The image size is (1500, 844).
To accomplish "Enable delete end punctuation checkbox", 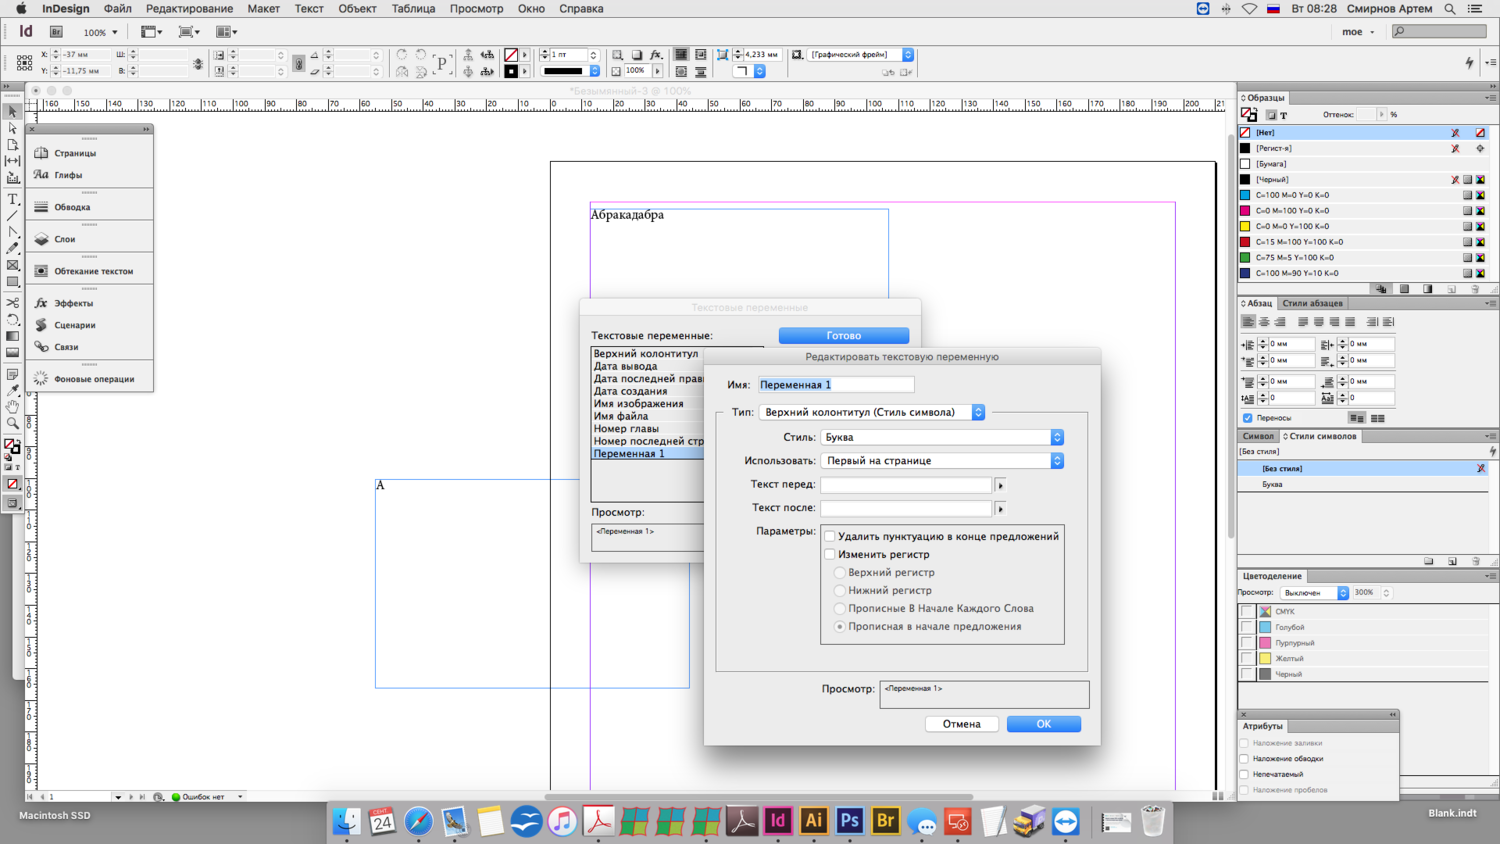I will (830, 536).
